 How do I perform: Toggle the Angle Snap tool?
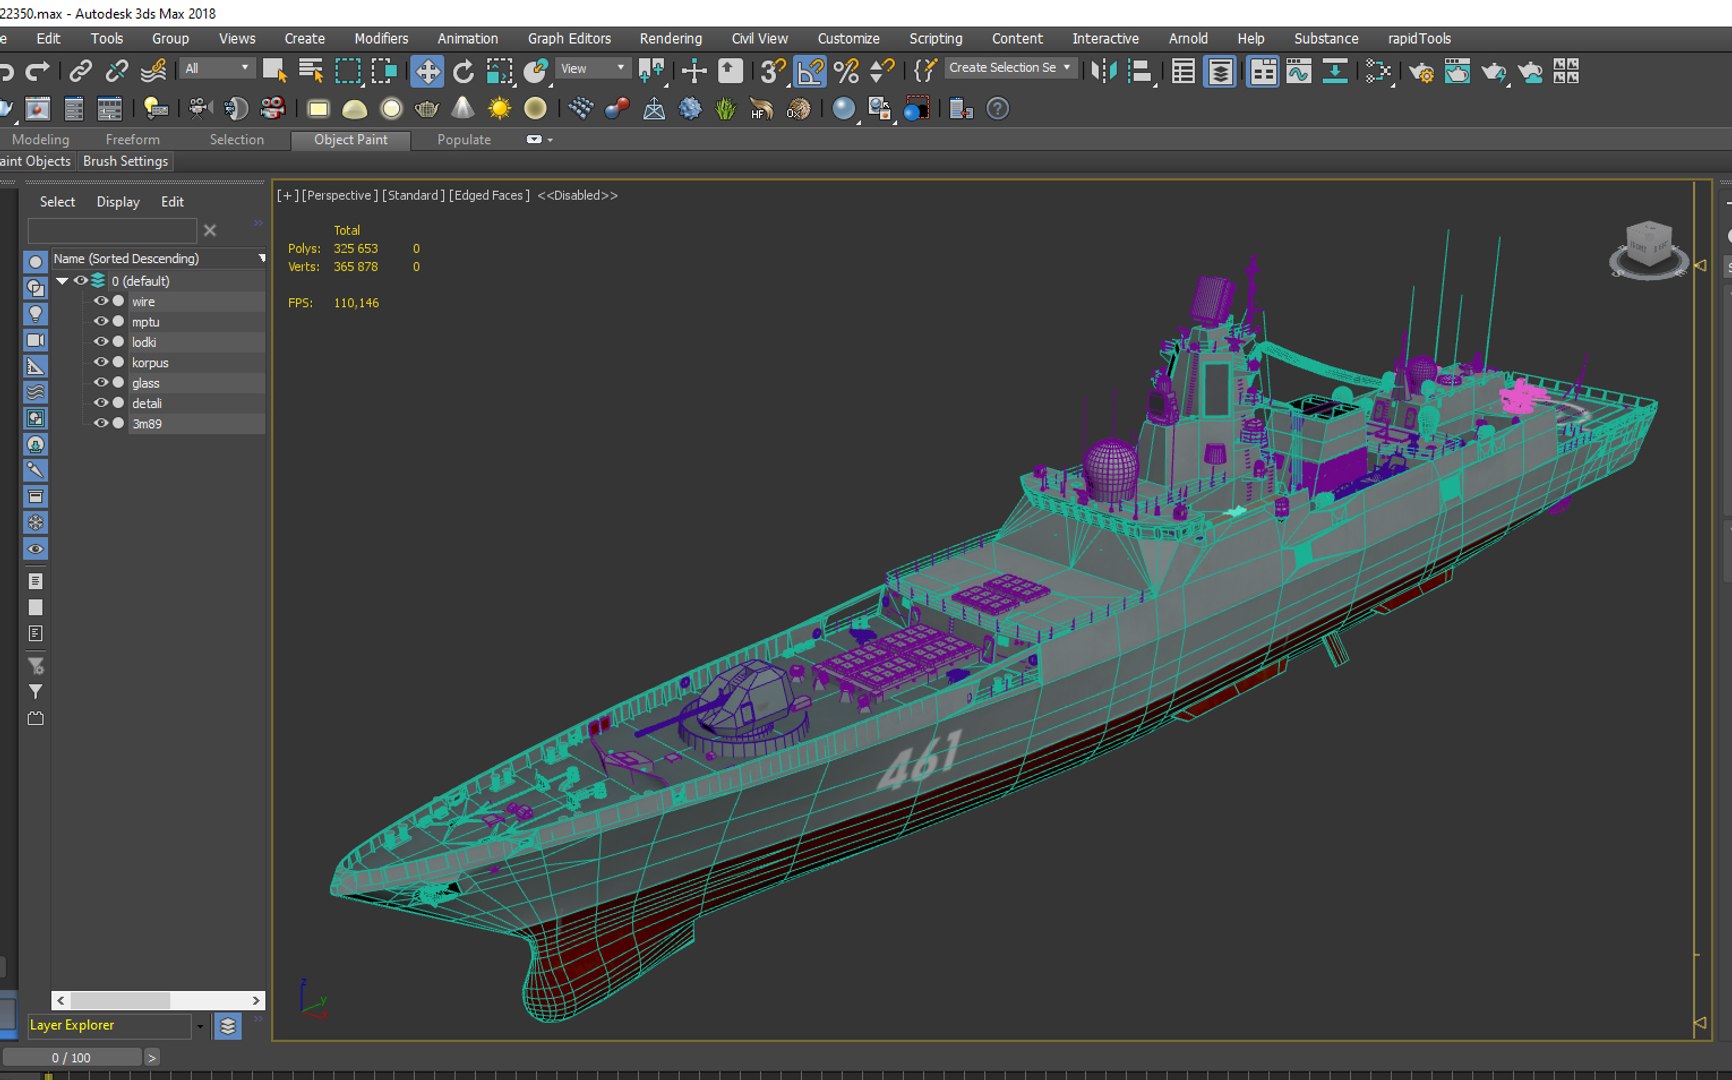tap(810, 71)
